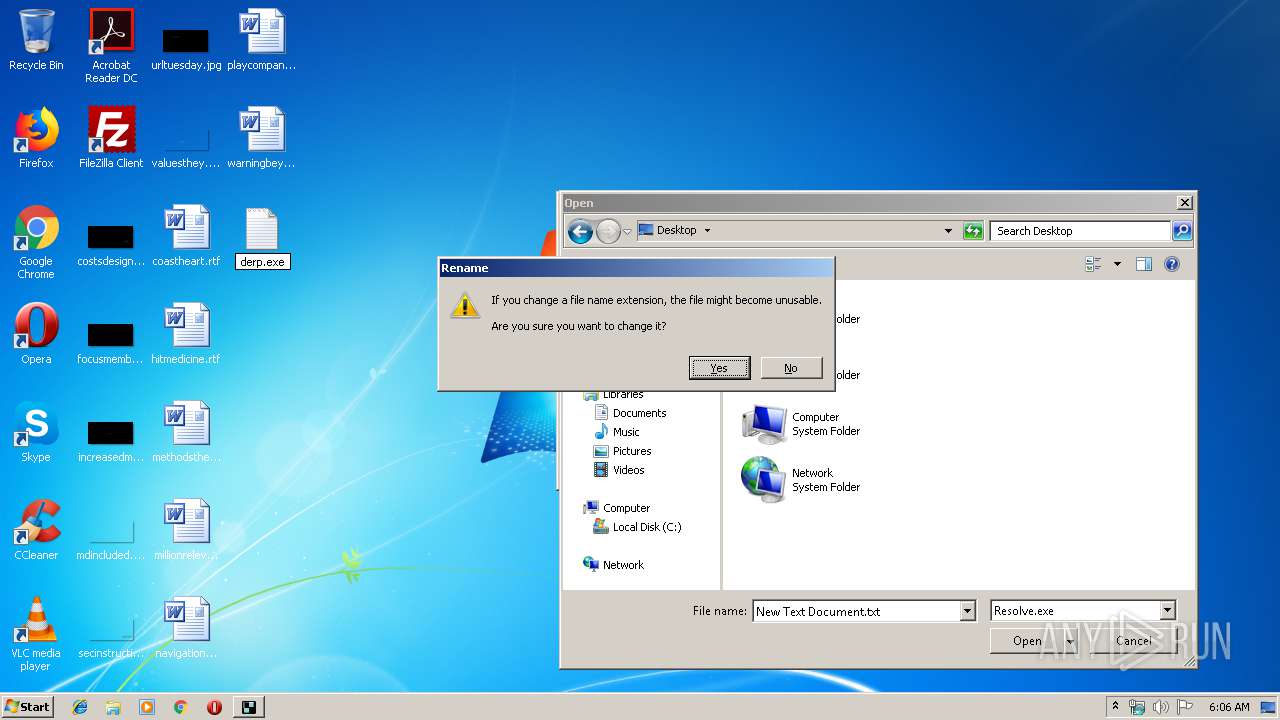Open Windows Explorer from taskbar
1280x720 pixels.
pyautogui.click(x=113, y=707)
